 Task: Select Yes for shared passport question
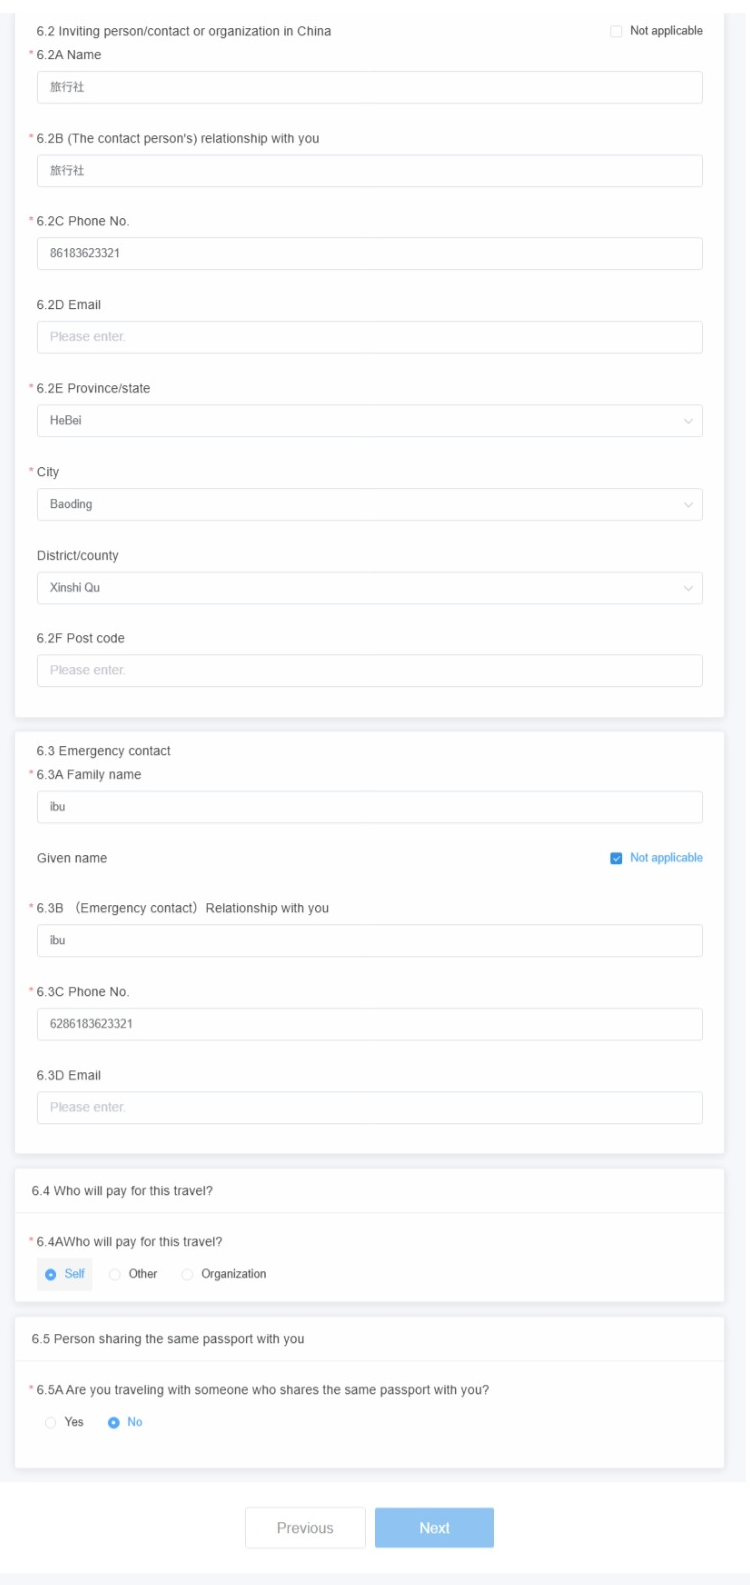[51, 1422]
